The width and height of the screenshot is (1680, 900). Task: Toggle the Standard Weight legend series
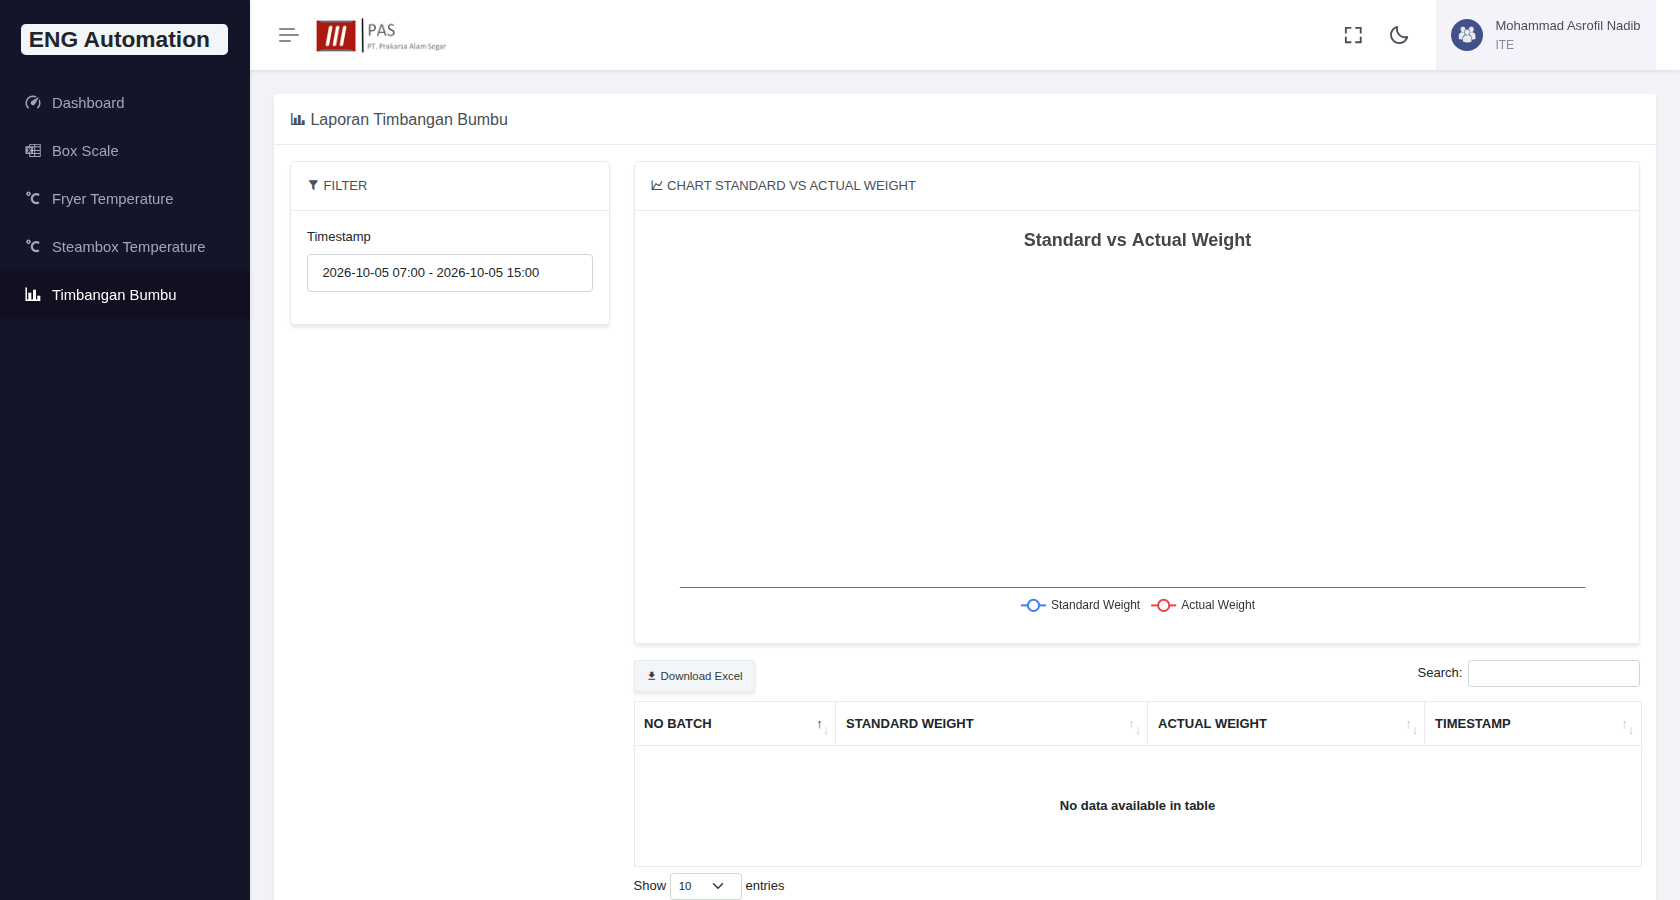1081,605
